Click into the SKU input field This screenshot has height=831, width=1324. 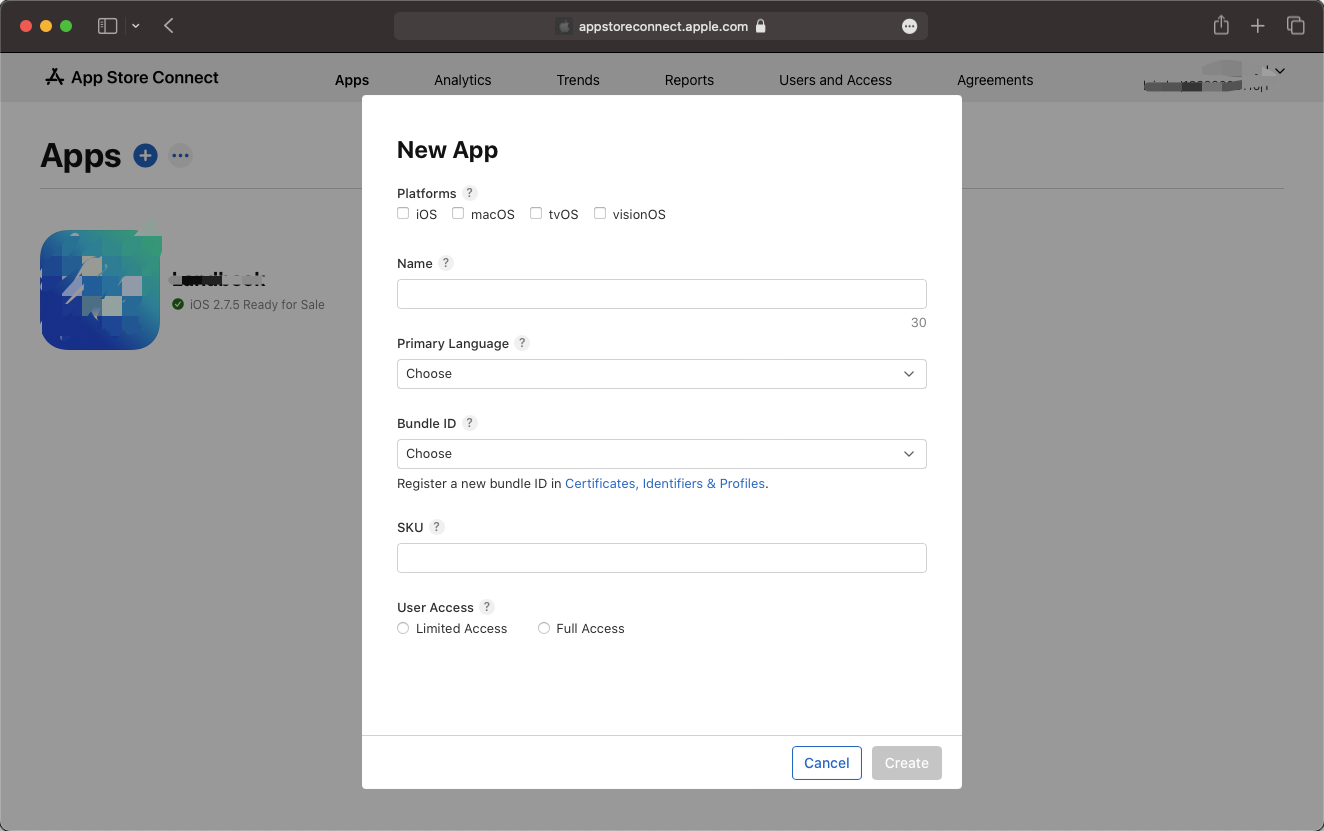click(662, 558)
